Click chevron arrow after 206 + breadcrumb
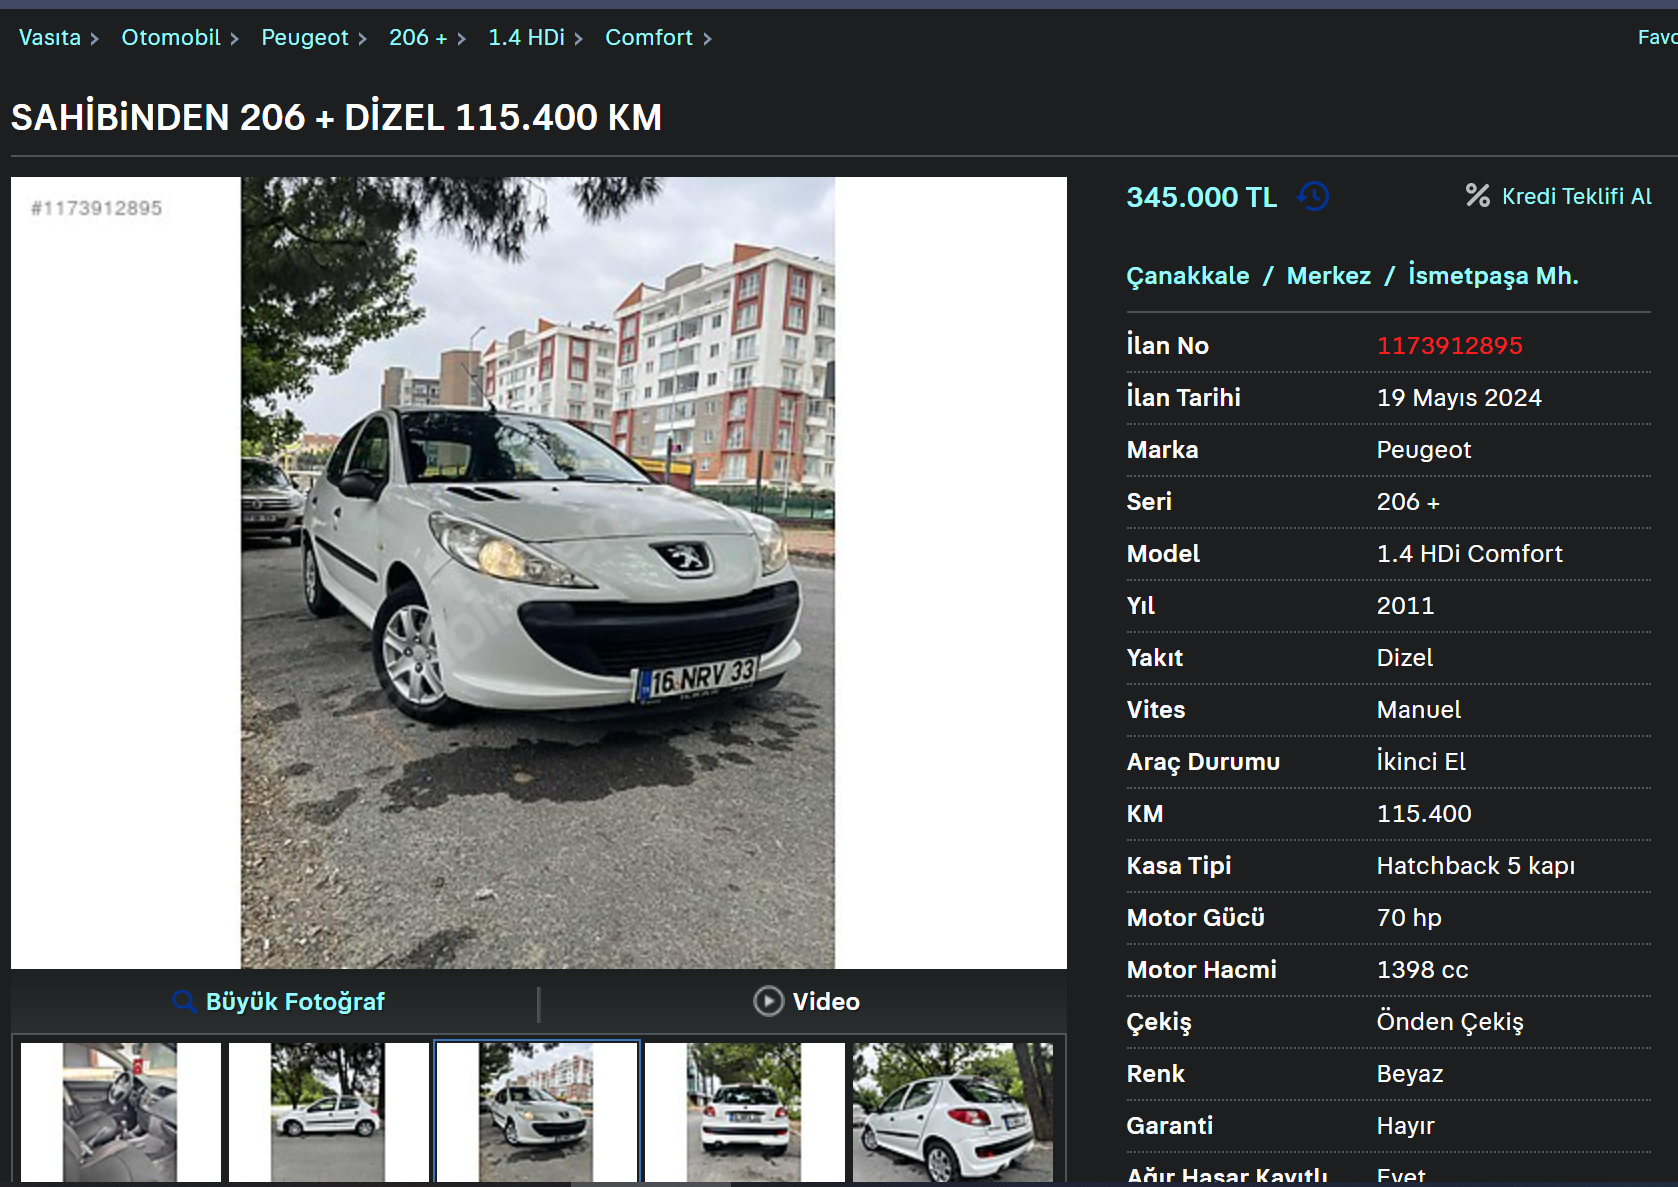Viewport: 1678px width, 1187px height. pos(461,39)
